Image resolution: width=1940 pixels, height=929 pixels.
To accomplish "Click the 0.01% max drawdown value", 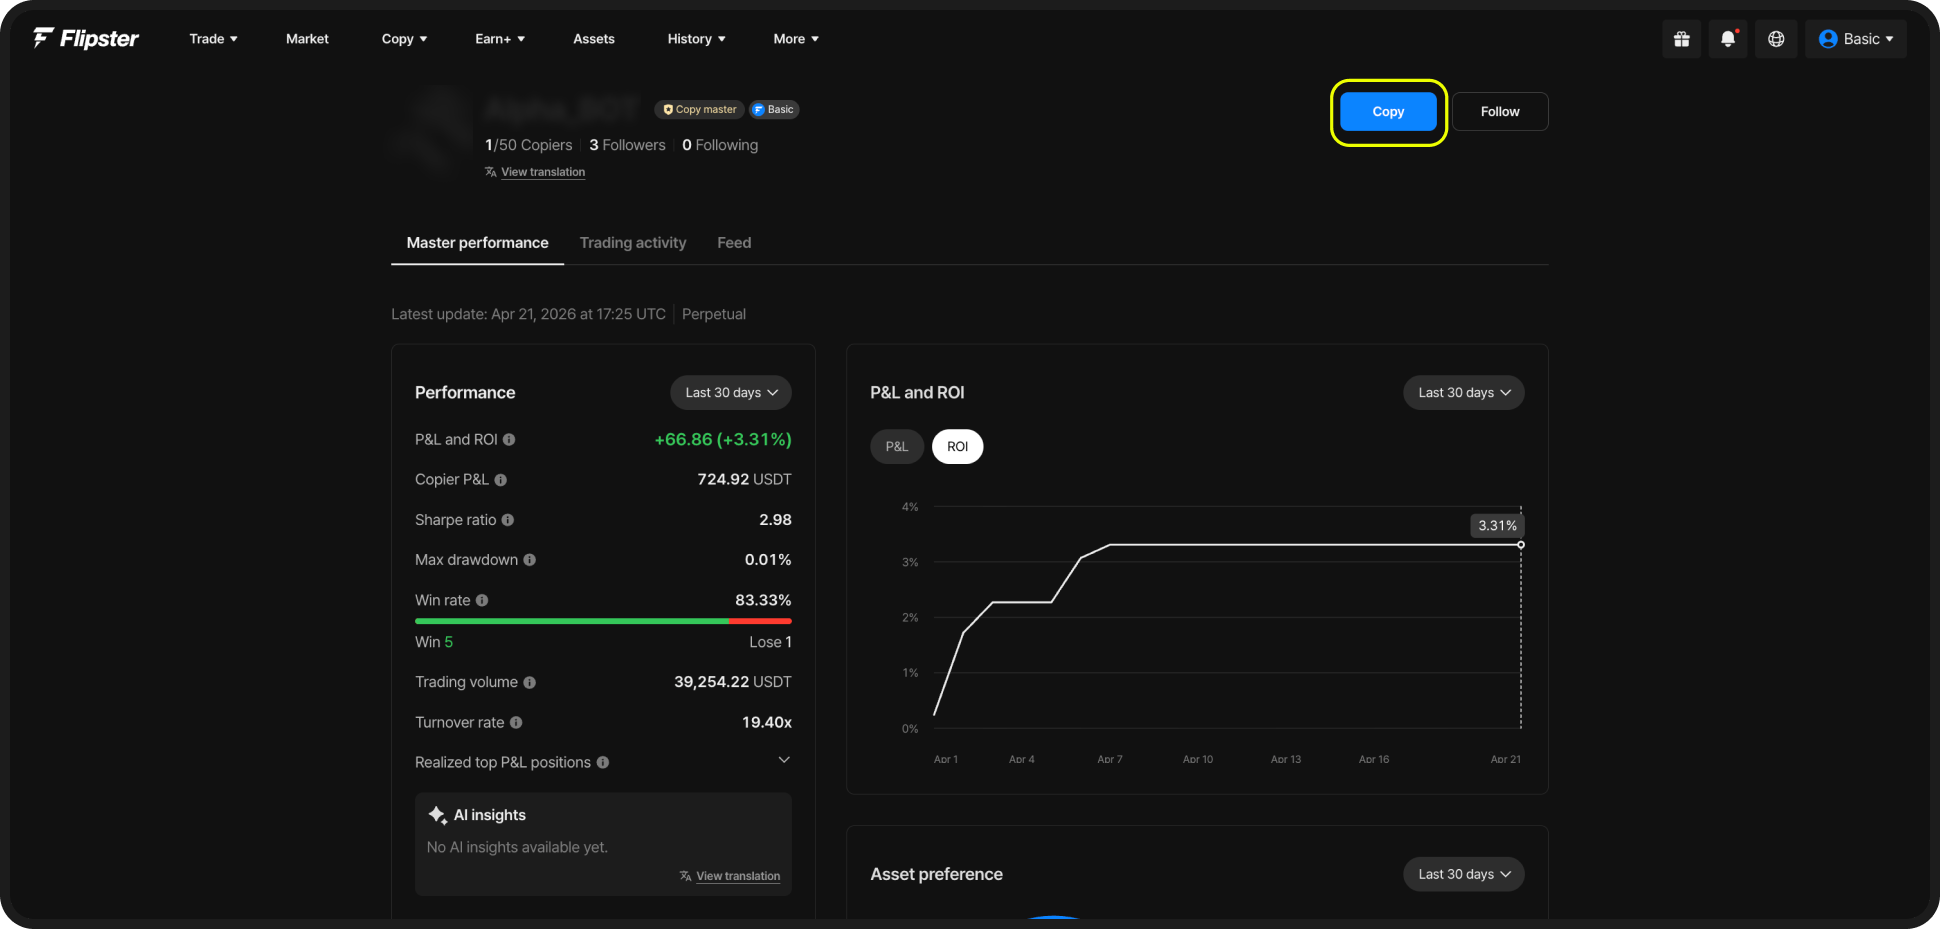I will pos(768,560).
